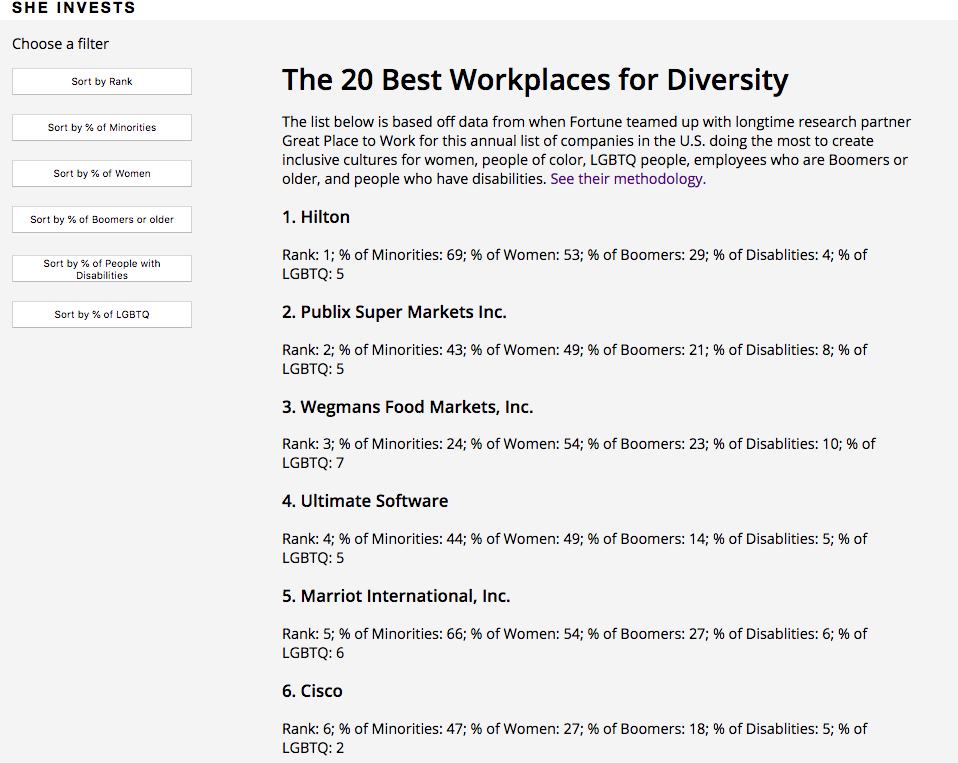Click Wegmans stats line starting Rank: 3
Viewport: 958px width, 763px height.
pos(579,453)
